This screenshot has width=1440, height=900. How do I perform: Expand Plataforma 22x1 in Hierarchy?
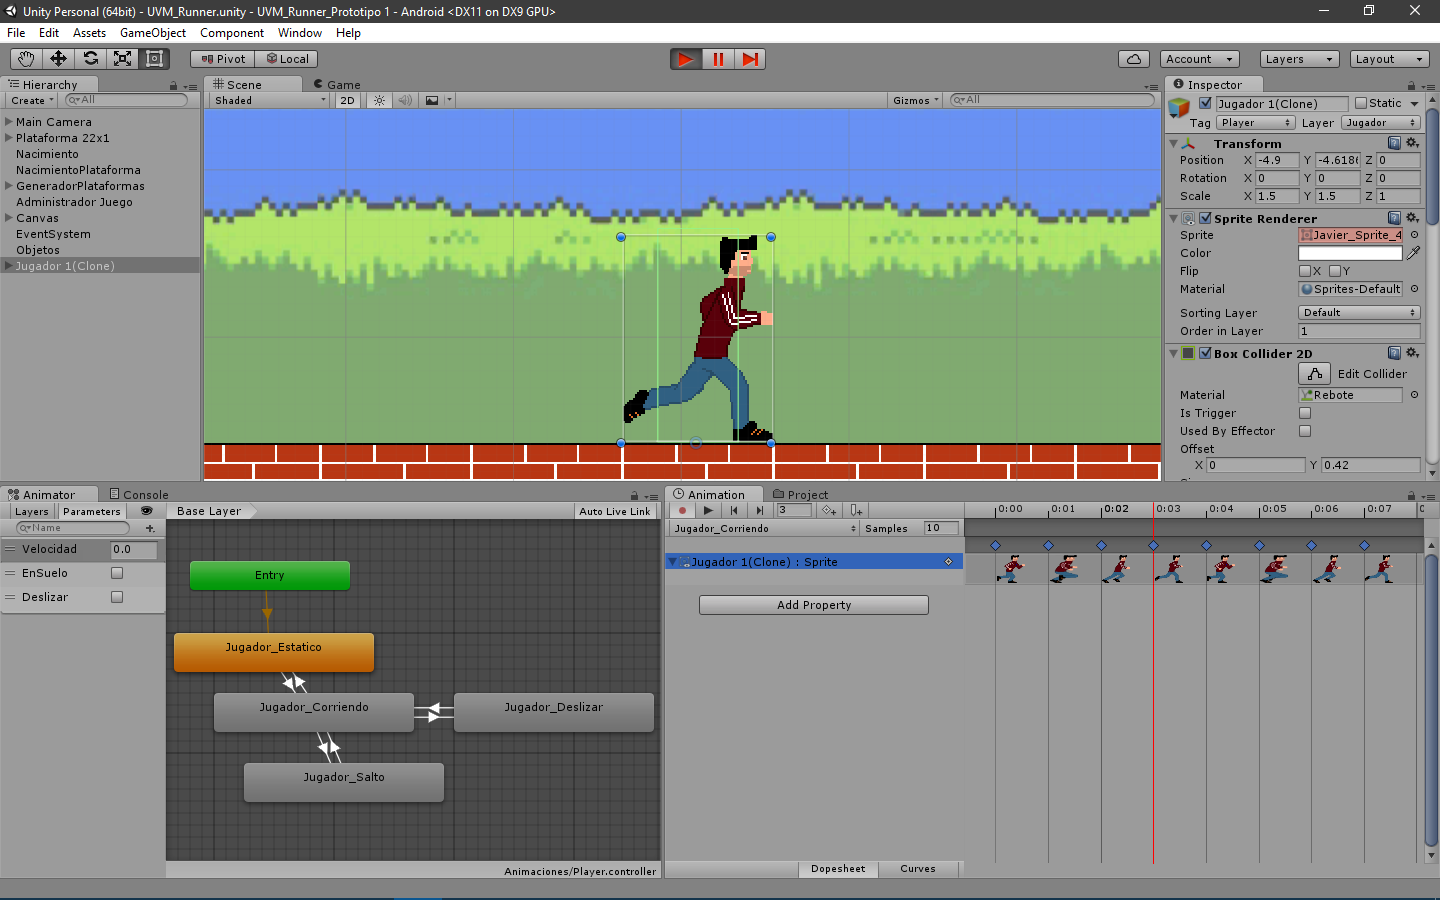[9, 138]
